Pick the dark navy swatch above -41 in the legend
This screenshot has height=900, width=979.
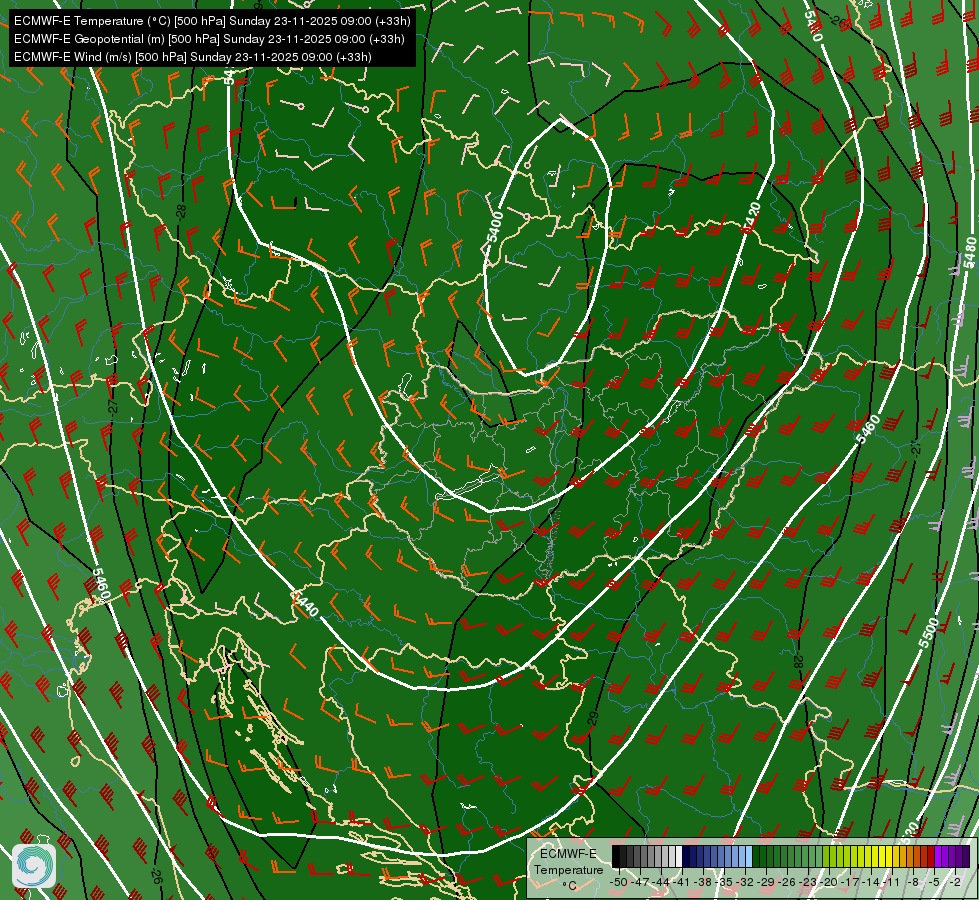(686, 856)
